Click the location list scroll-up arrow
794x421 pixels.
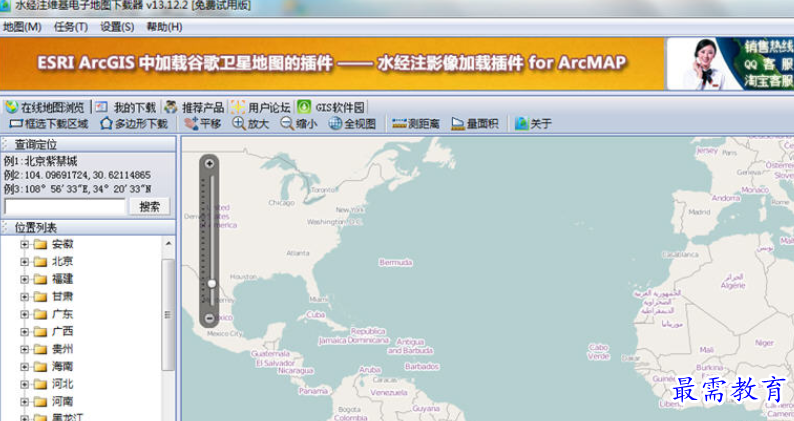168,244
